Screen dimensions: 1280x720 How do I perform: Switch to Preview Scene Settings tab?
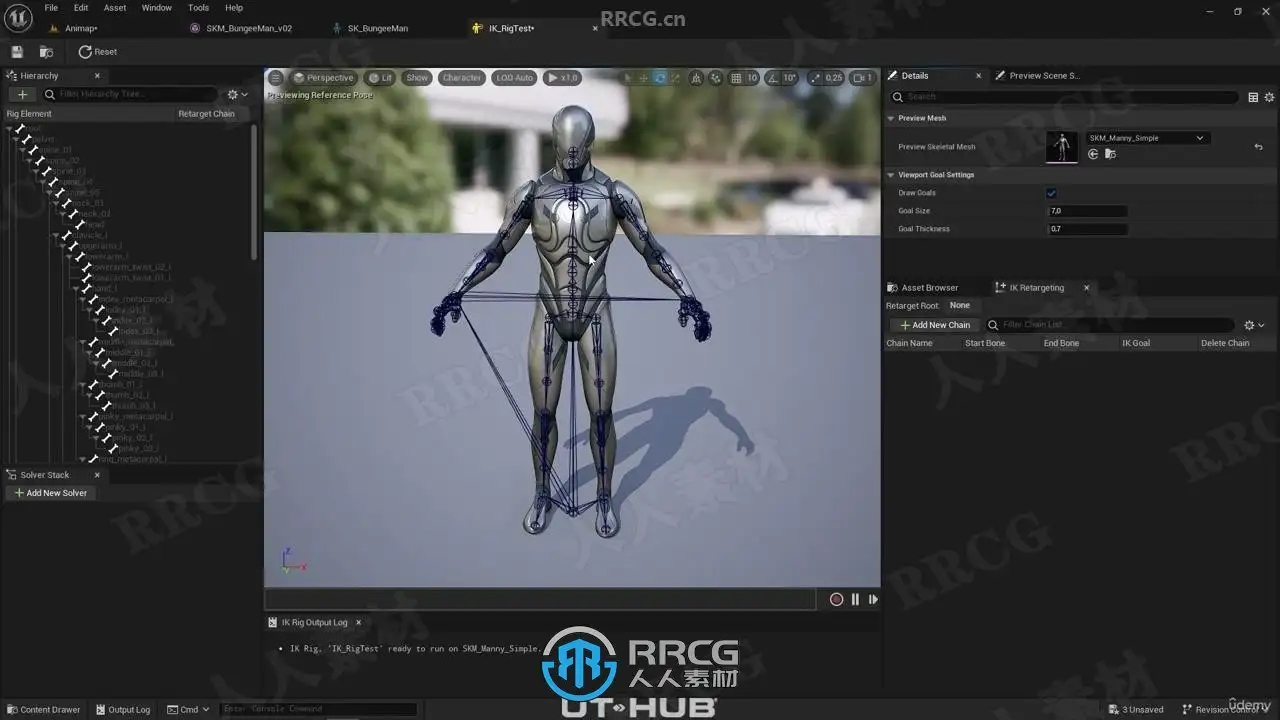1044,76
